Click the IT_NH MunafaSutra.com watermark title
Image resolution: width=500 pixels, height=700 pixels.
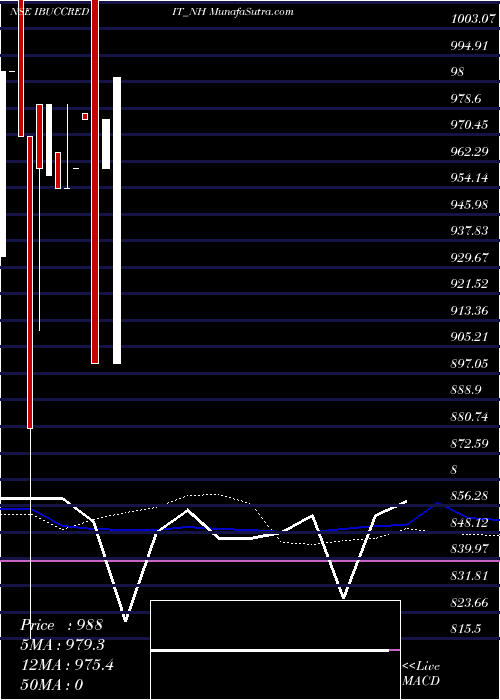pyautogui.click(x=233, y=12)
